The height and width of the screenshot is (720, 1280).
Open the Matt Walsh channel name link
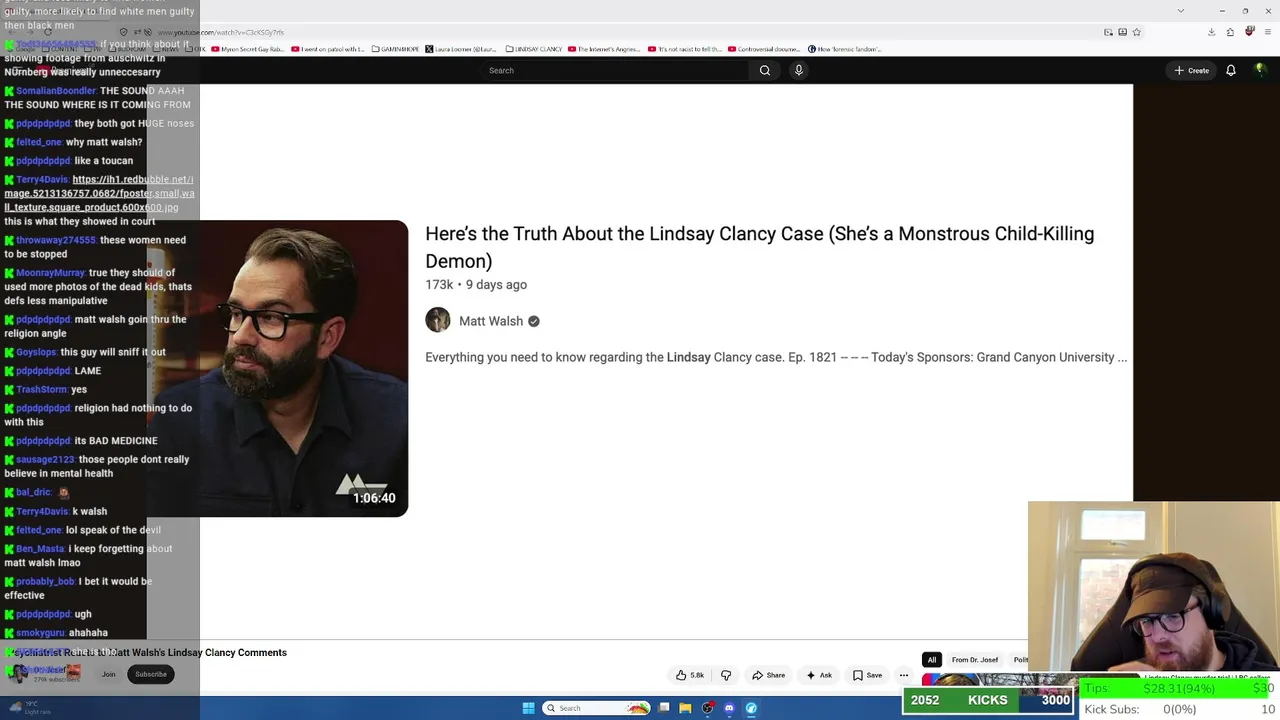pos(491,321)
